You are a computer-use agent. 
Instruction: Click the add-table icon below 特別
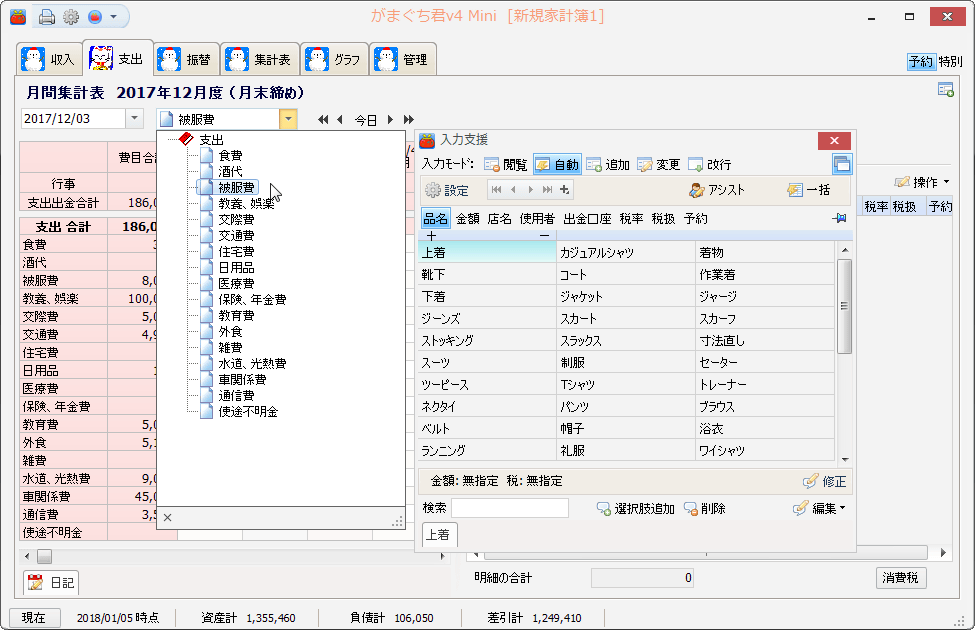click(946, 90)
